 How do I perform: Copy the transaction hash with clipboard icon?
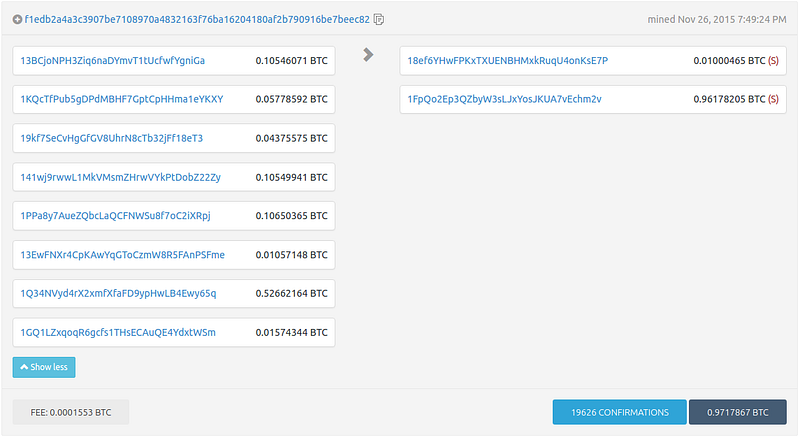[379, 19]
